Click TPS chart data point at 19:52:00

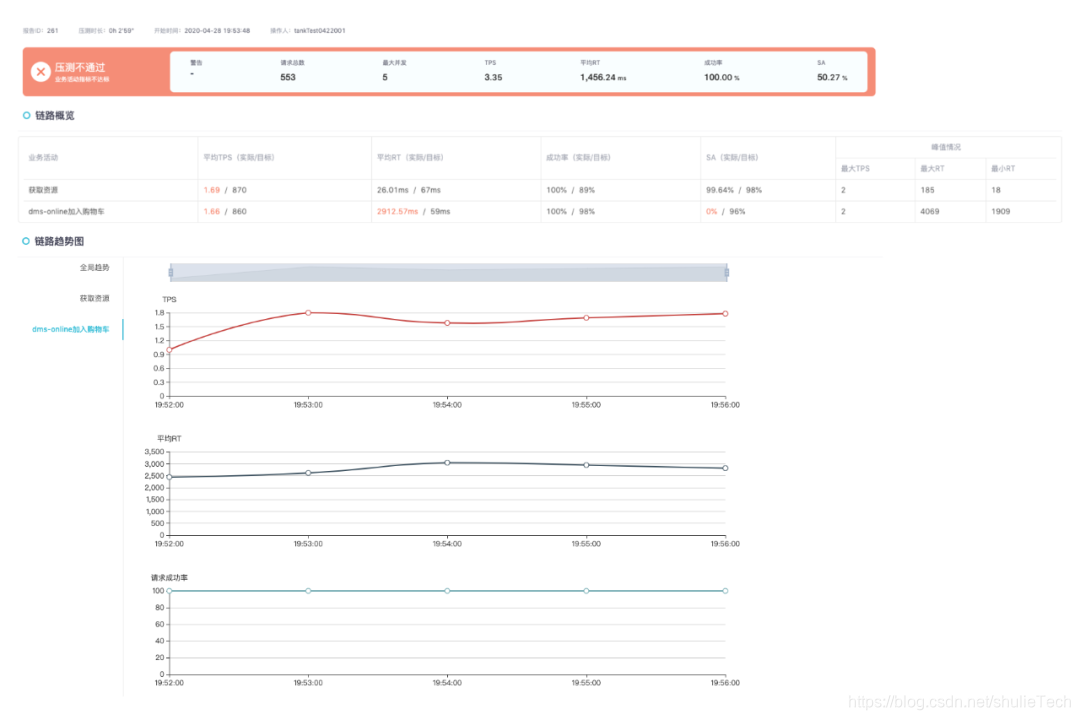coord(169,350)
